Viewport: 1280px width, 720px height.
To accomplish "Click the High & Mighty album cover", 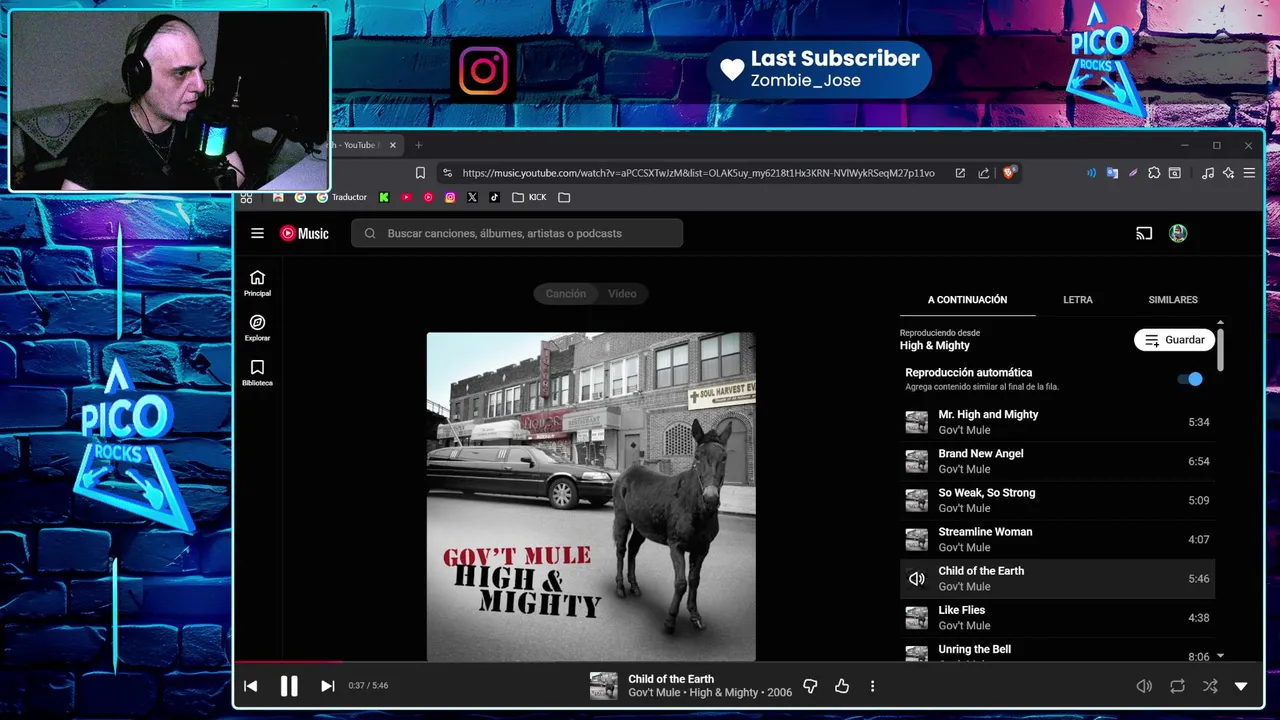I will click(591, 496).
